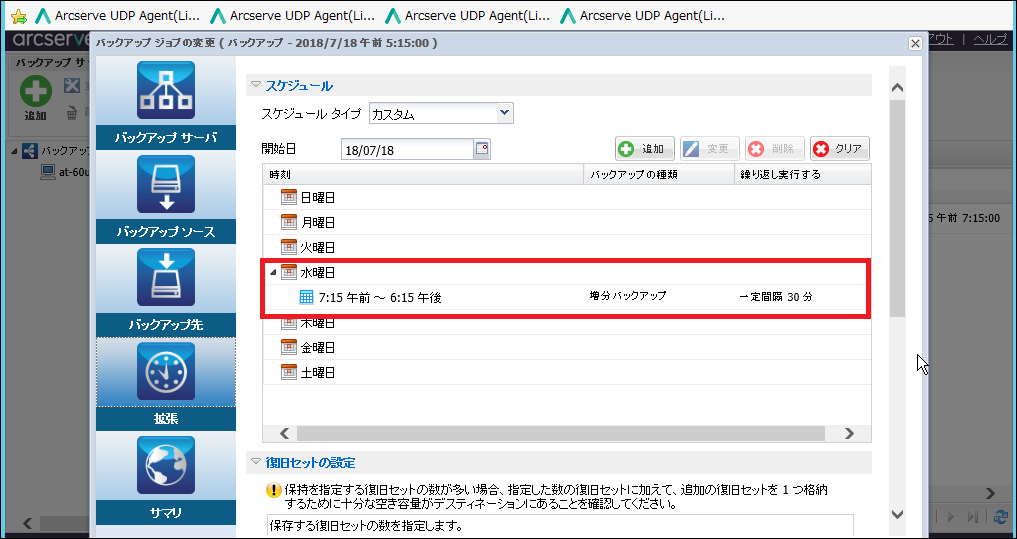Click the クリア (Clear) schedule button
Viewport: 1017px width, 539px height.
tap(839, 149)
